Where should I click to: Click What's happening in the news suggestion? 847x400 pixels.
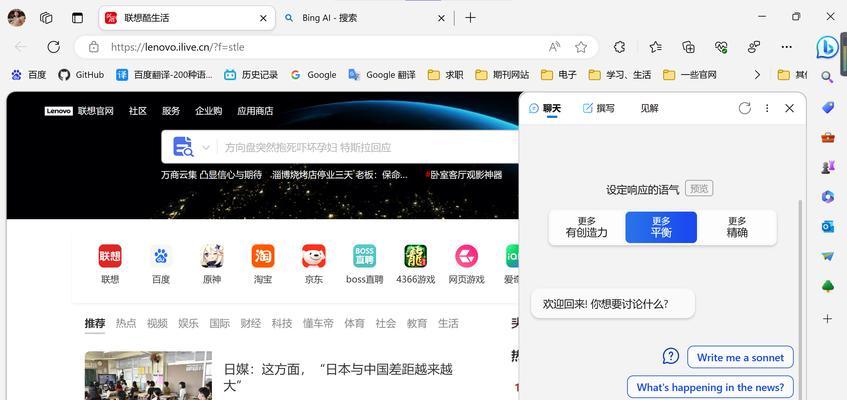tap(710, 387)
